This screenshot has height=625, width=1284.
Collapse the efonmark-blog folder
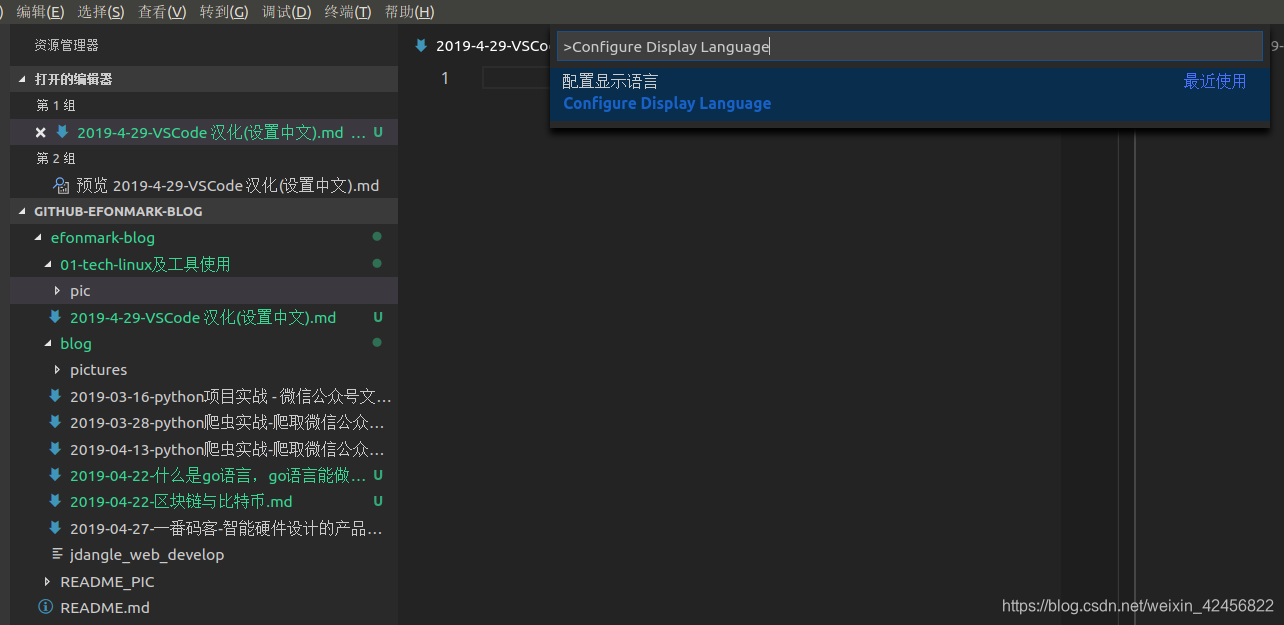(39, 238)
